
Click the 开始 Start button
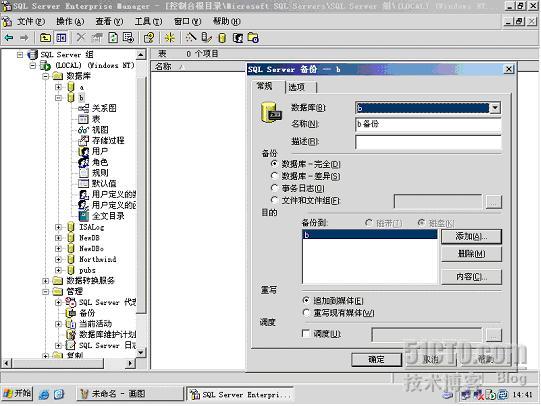pos(17,393)
